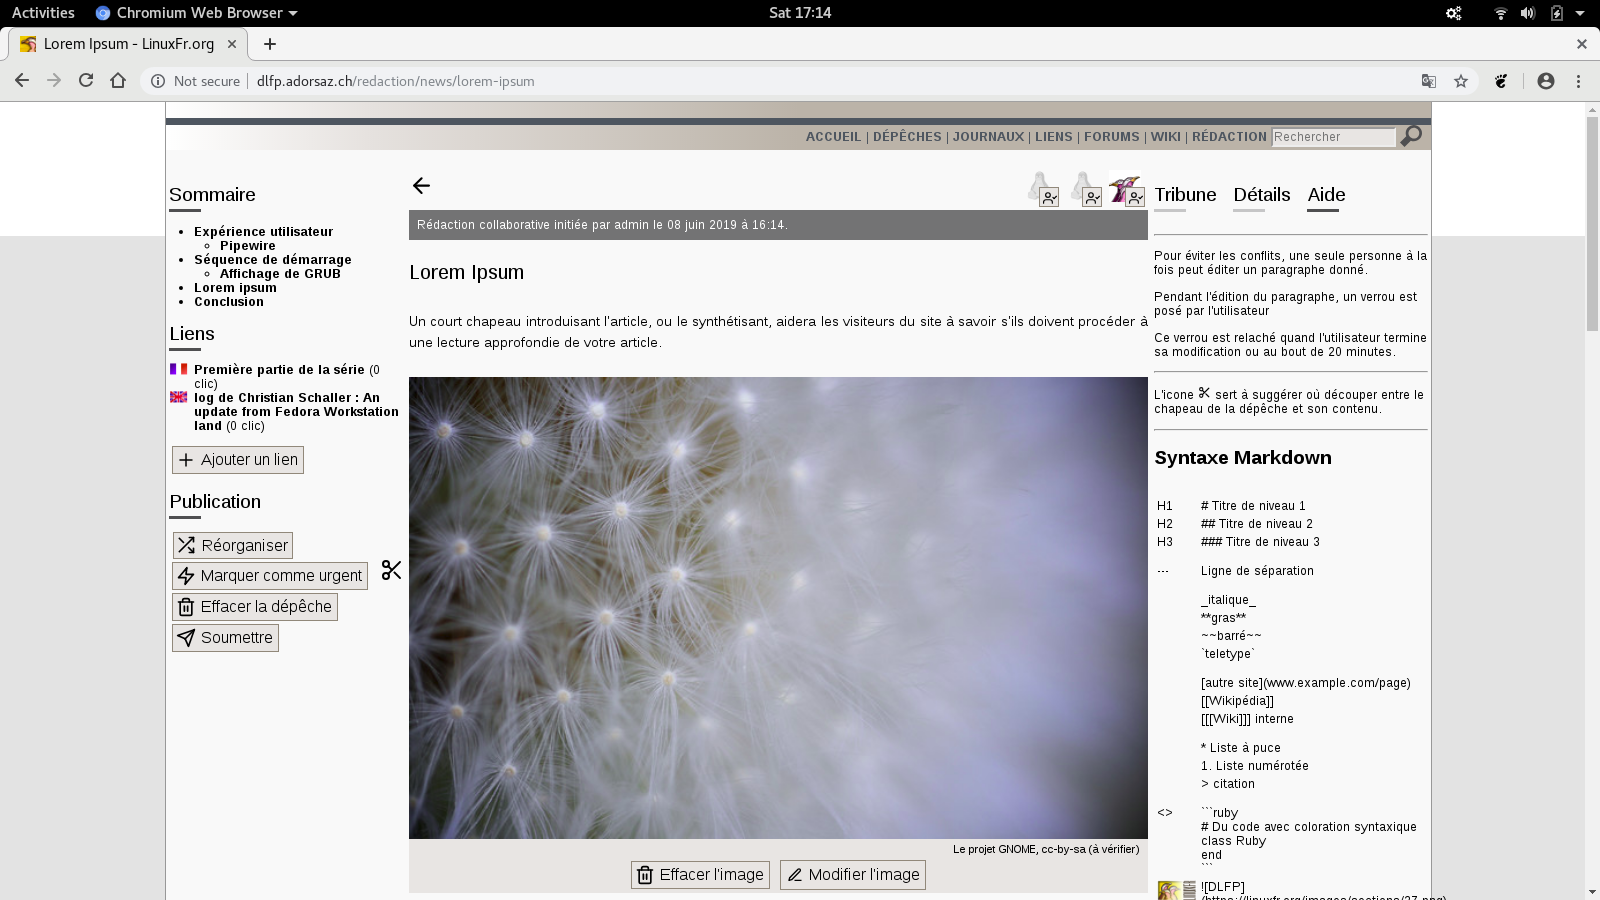Open a new browser tab

point(270,44)
